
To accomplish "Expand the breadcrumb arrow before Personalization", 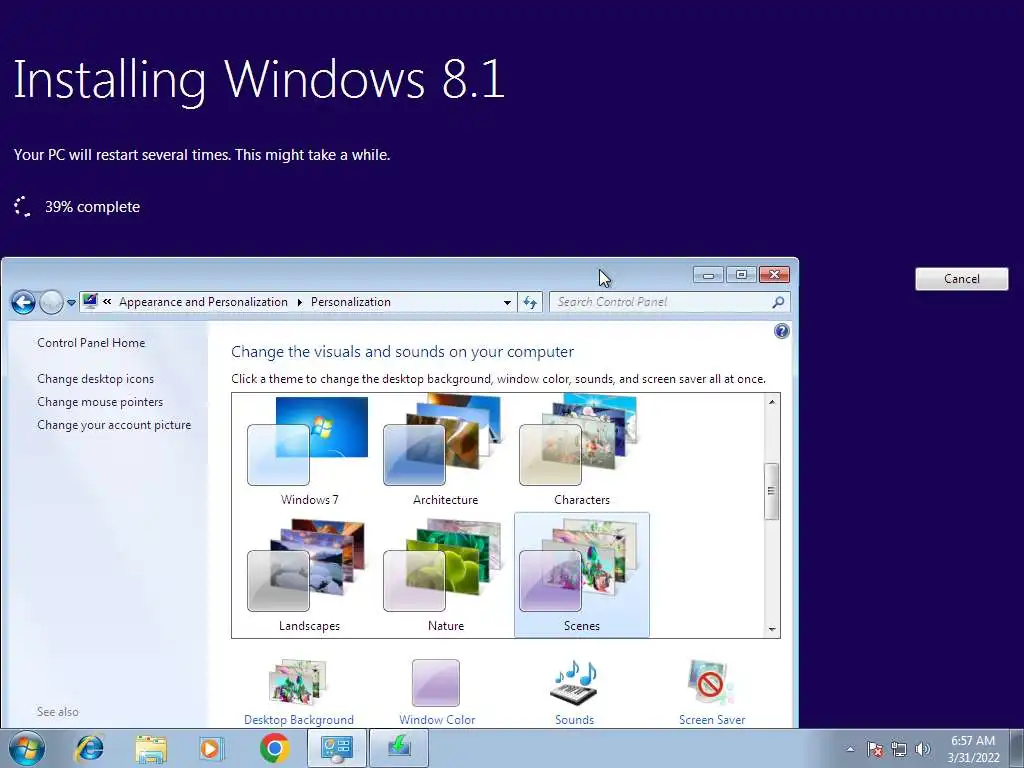I will click(x=300, y=302).
